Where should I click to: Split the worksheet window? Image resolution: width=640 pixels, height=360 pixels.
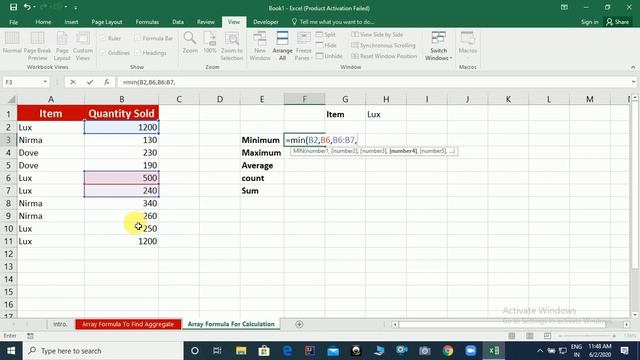(326, 35)
